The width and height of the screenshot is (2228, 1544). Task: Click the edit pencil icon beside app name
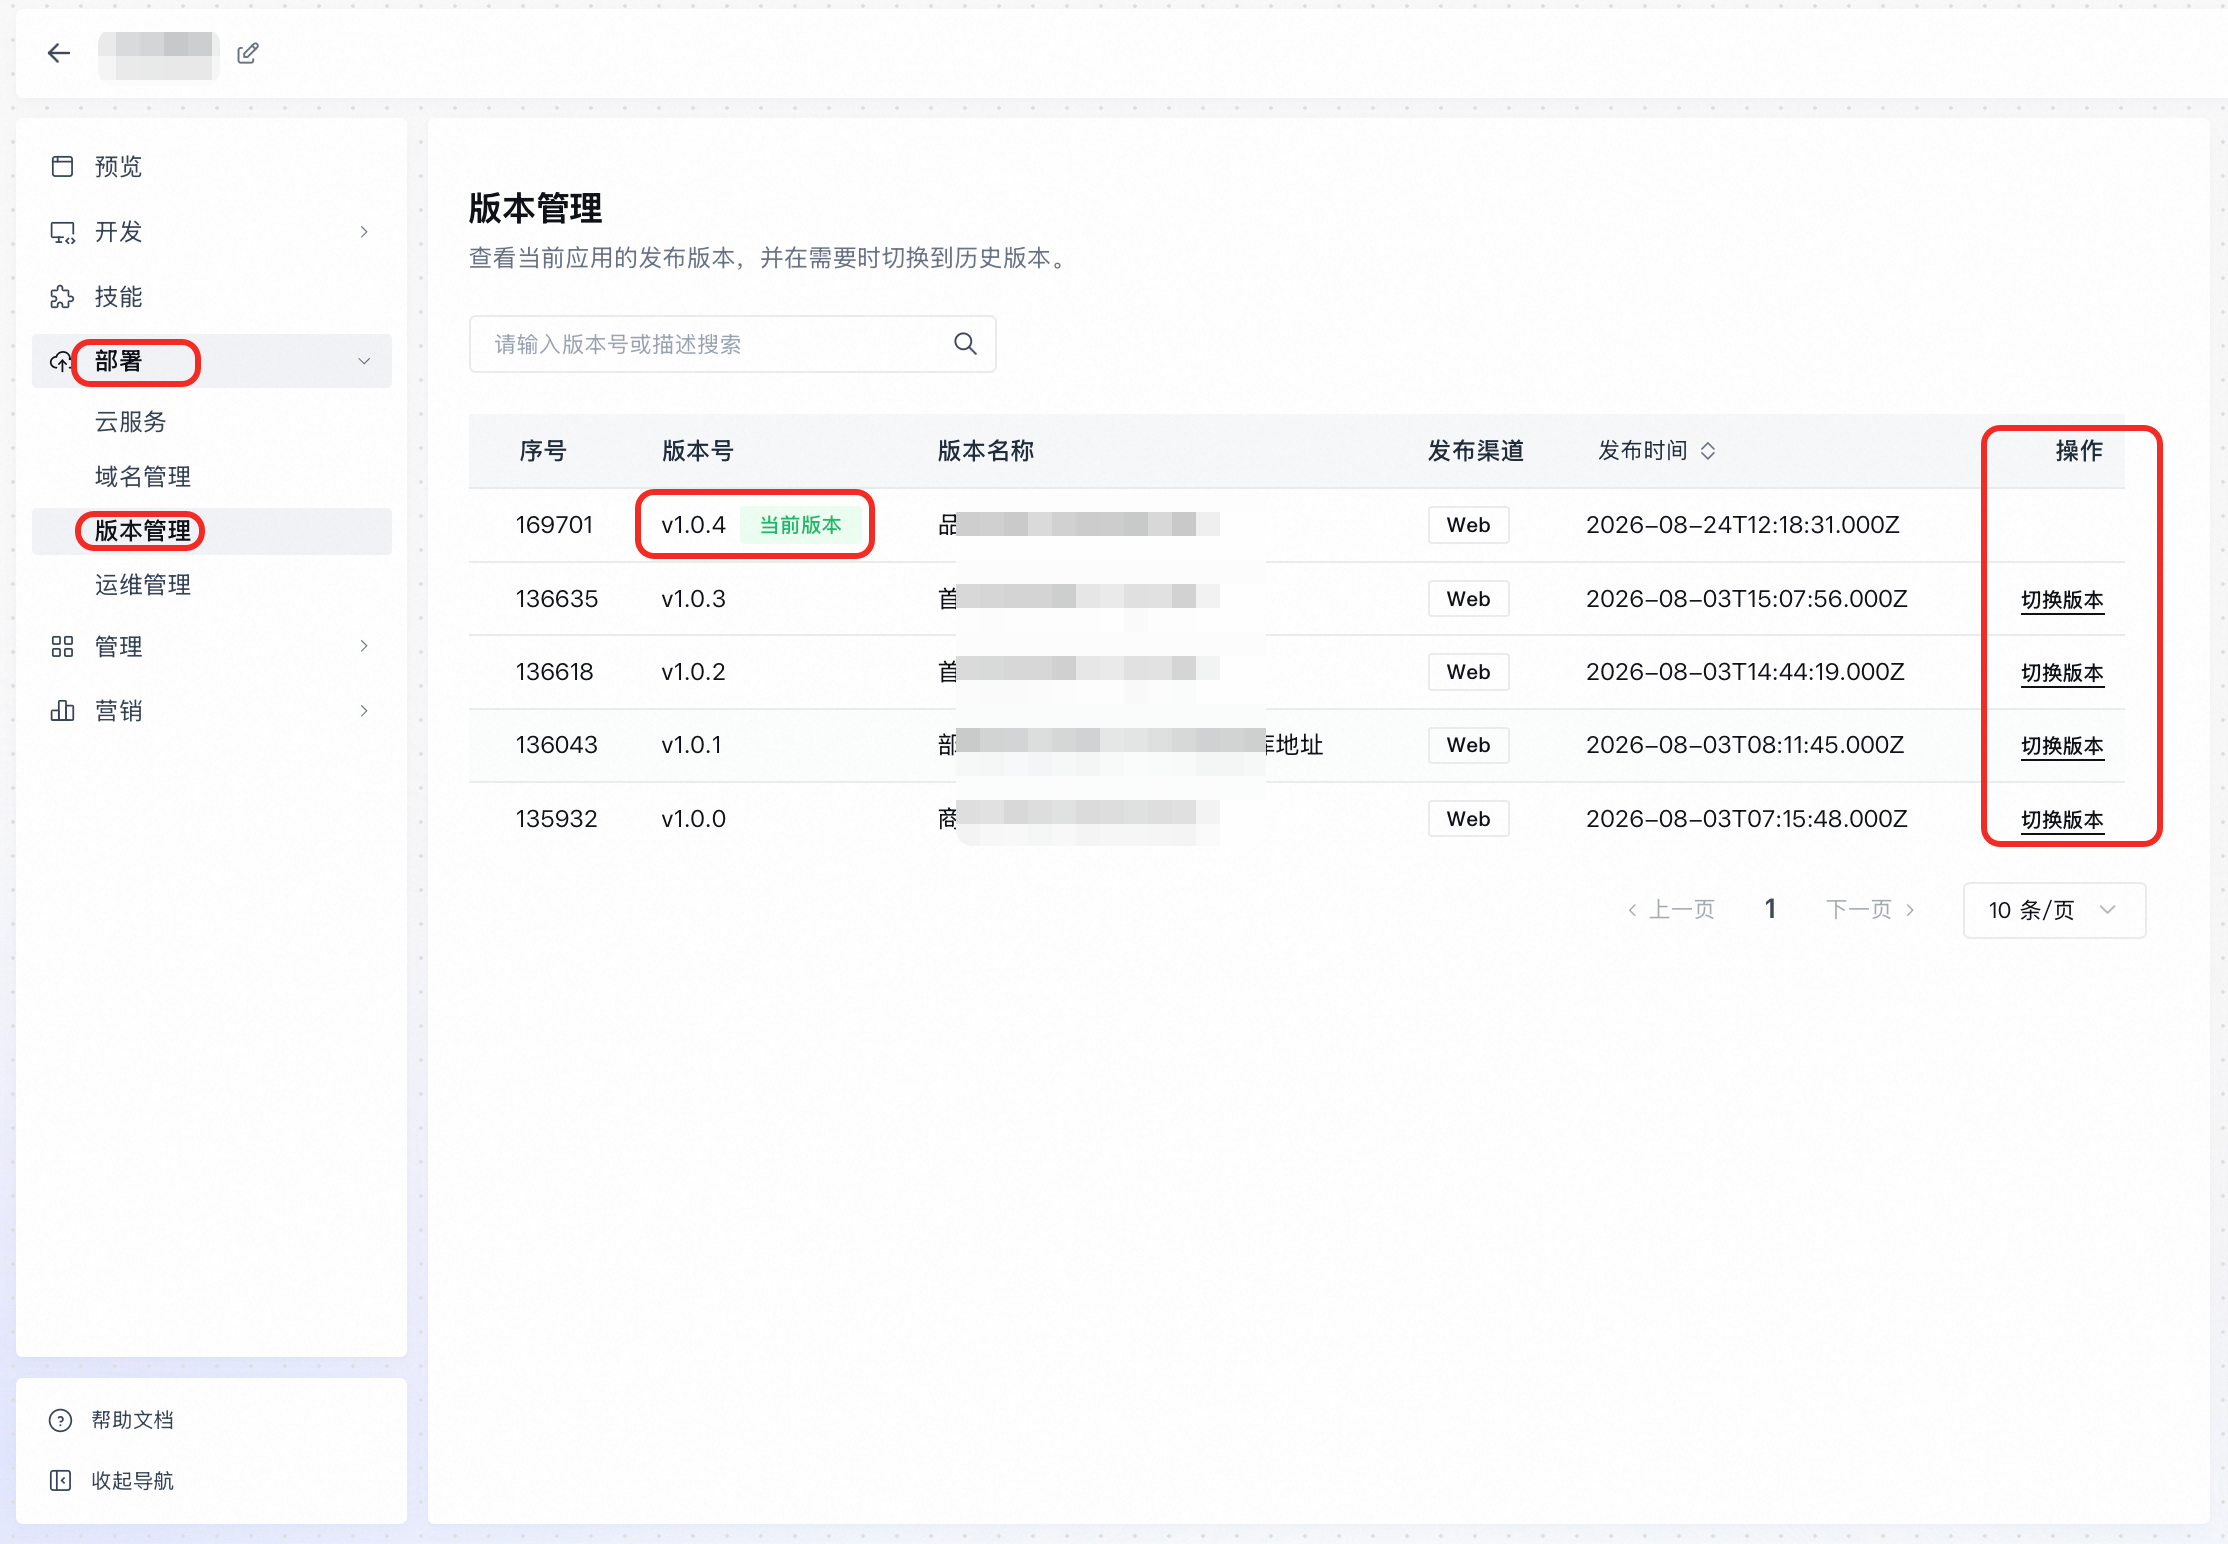248,53
